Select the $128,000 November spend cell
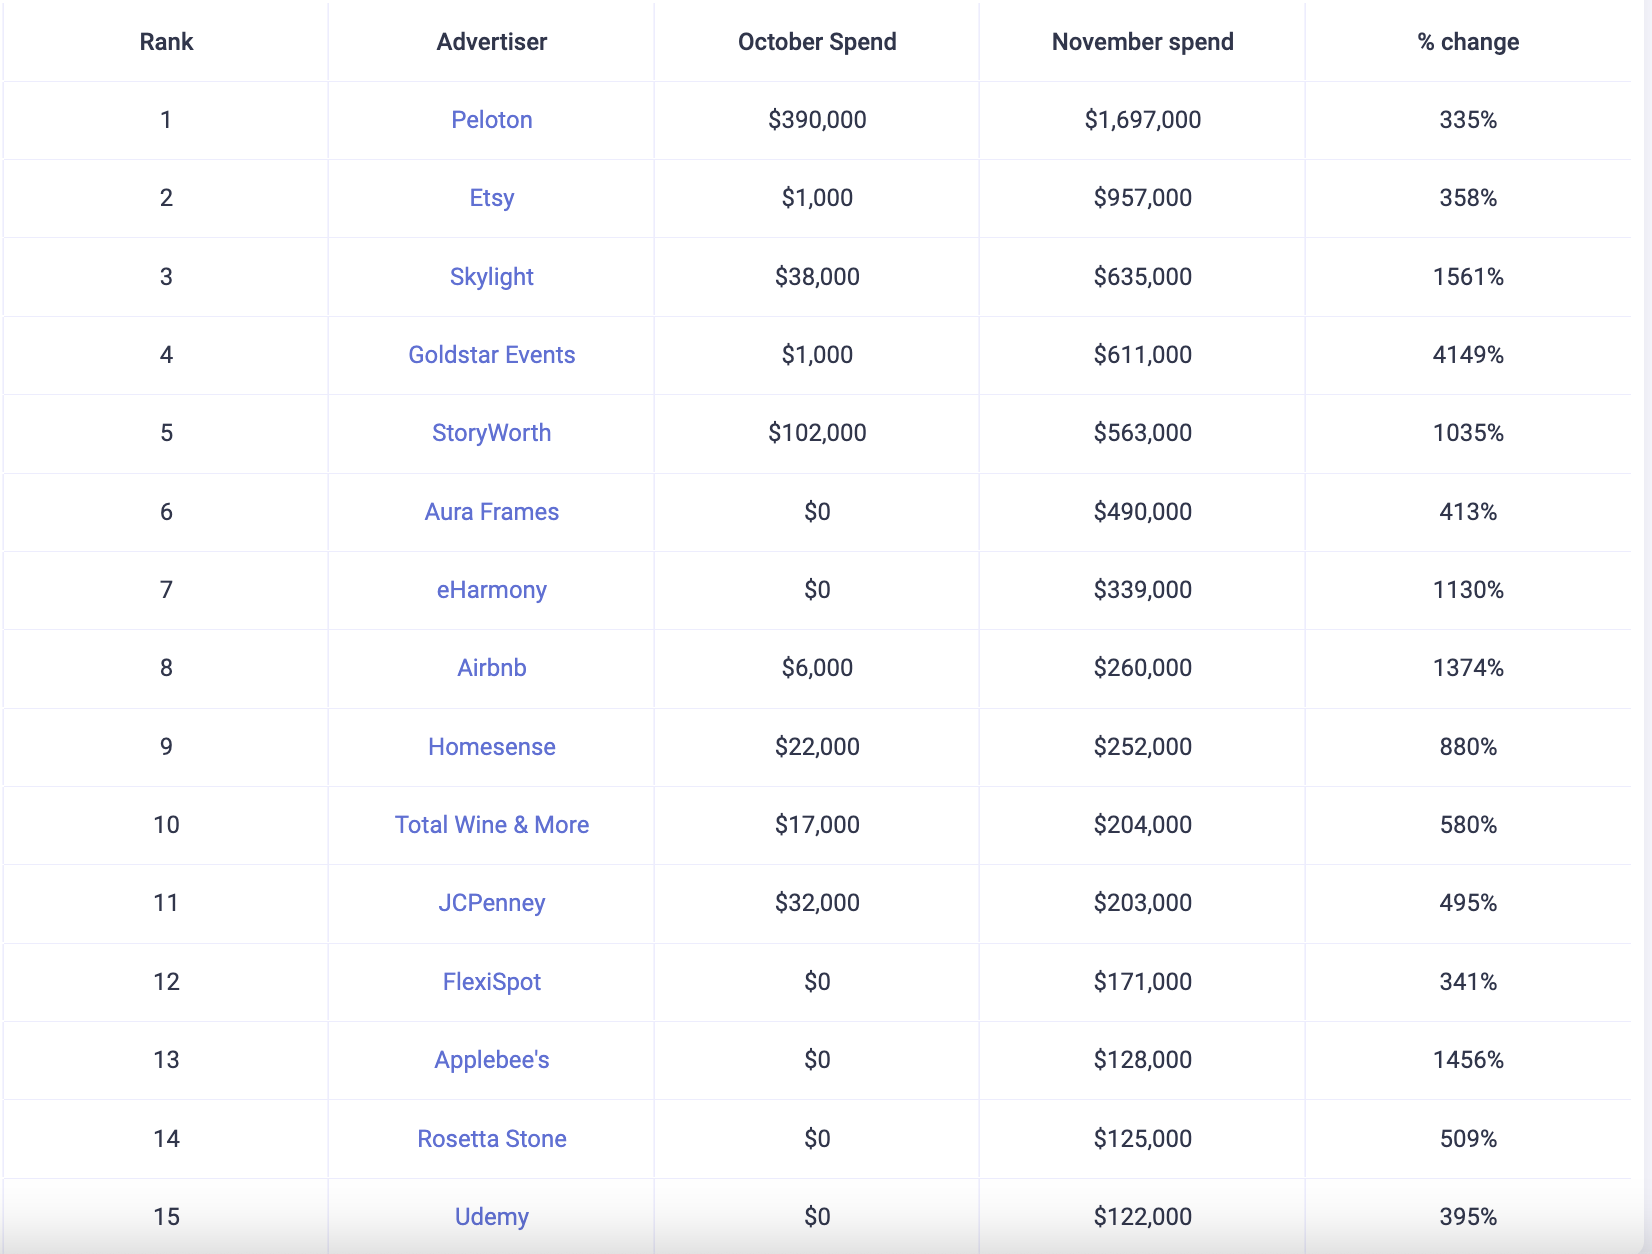Screen dimensions: 1652x1254 coord(1143,1060)
